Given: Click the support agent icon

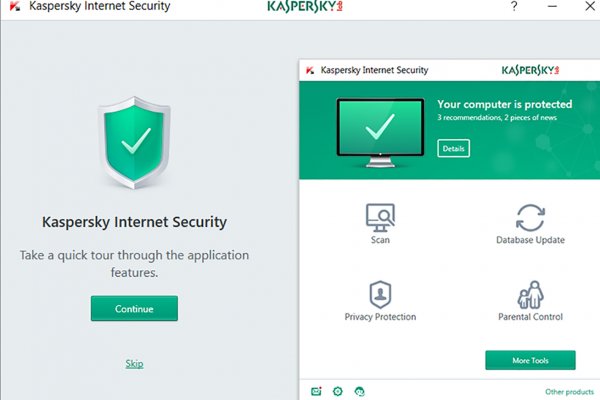Looking at the screenshot, I should click(x=360, y=391).
